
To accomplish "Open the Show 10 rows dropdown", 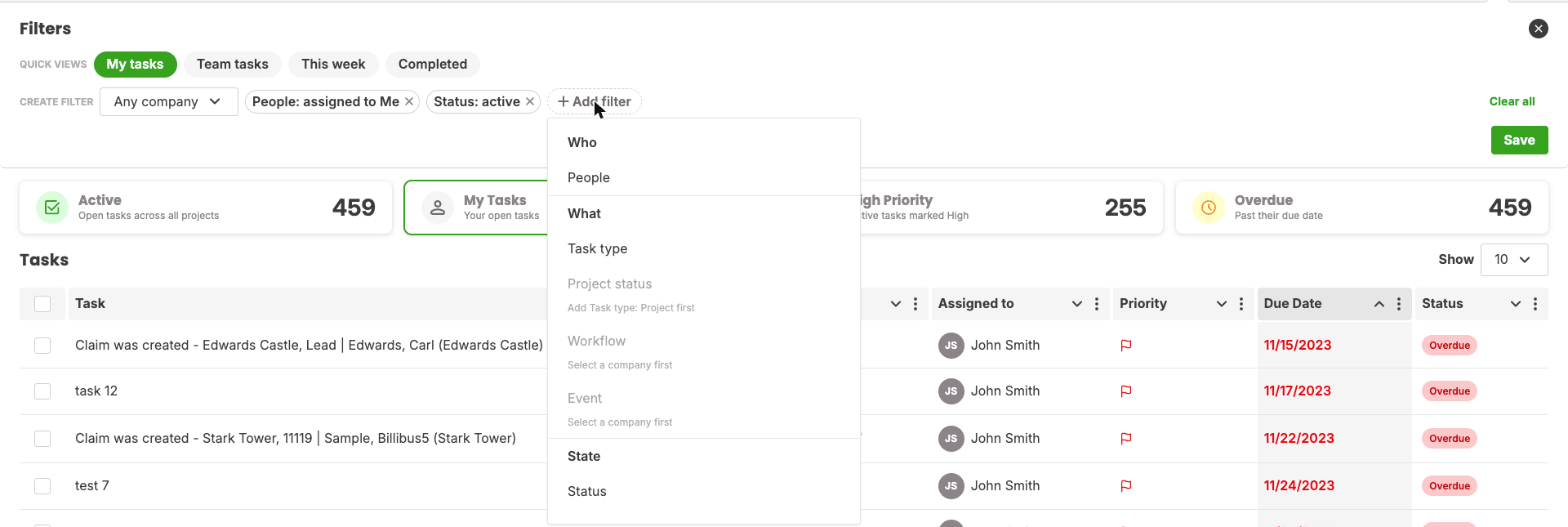I will (x=1514, y=259).
